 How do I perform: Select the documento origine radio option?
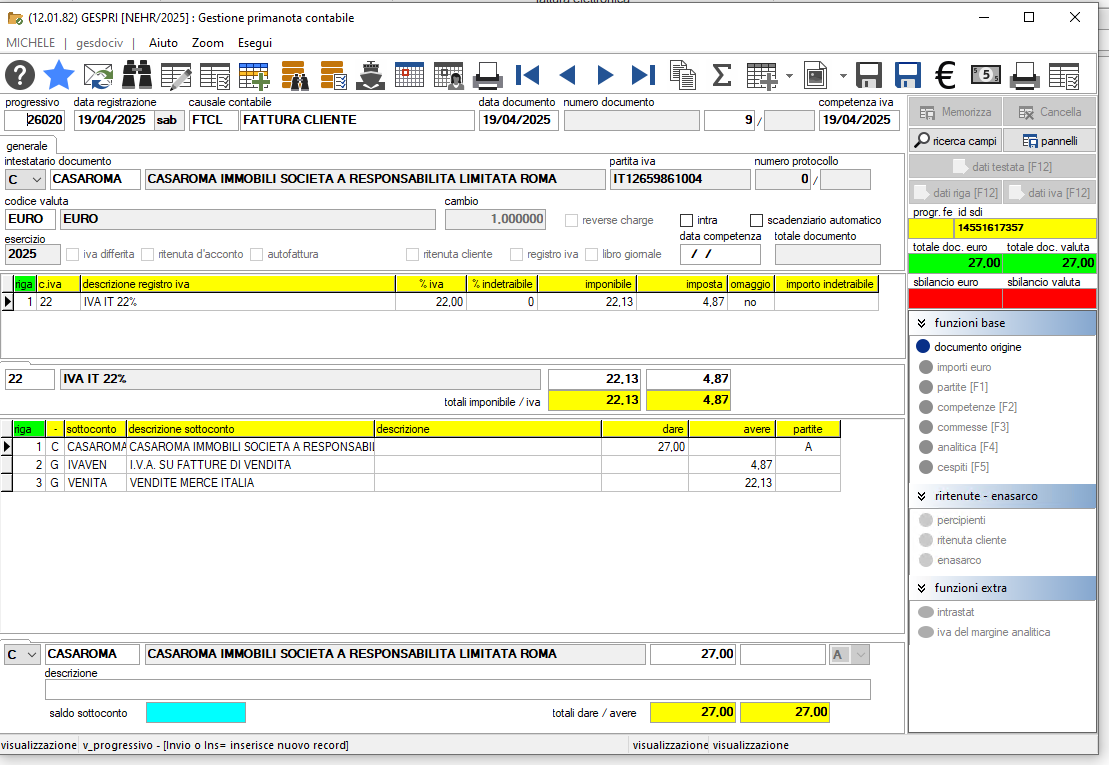click(923, 346)
